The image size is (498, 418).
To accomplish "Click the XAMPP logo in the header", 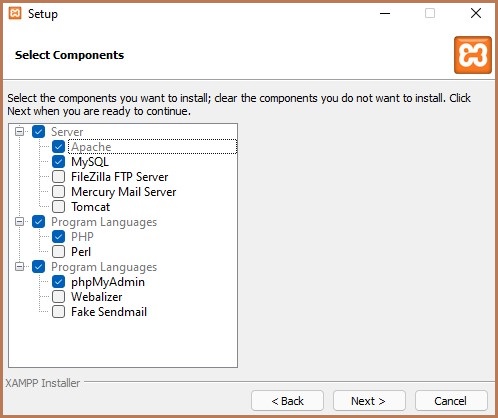I will click(473, 55).
